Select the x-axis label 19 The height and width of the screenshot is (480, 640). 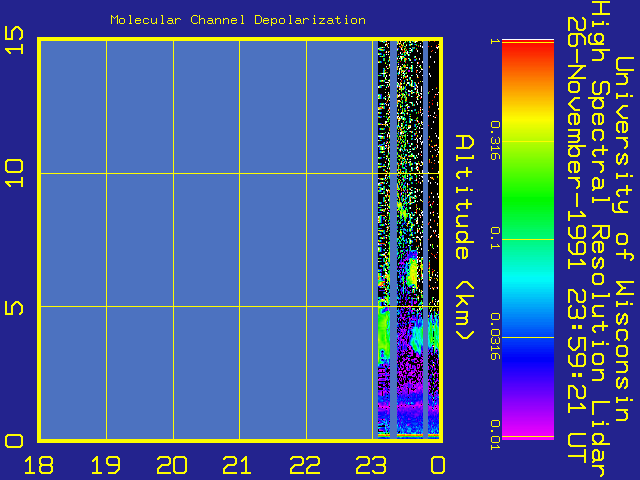(105, 465)
